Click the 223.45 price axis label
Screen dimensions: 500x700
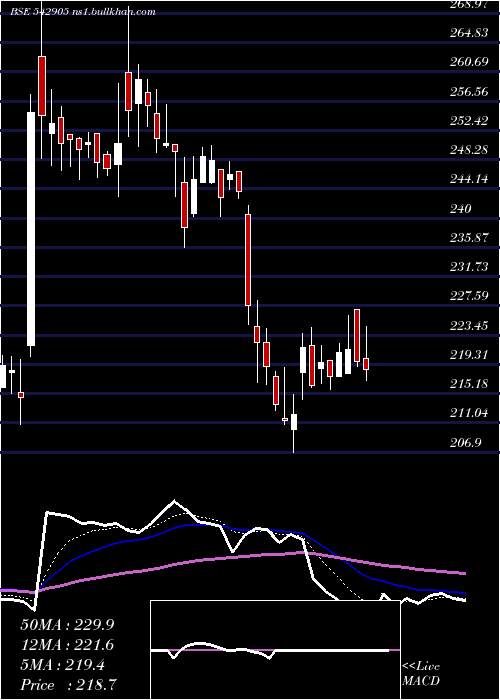(468, 325)
